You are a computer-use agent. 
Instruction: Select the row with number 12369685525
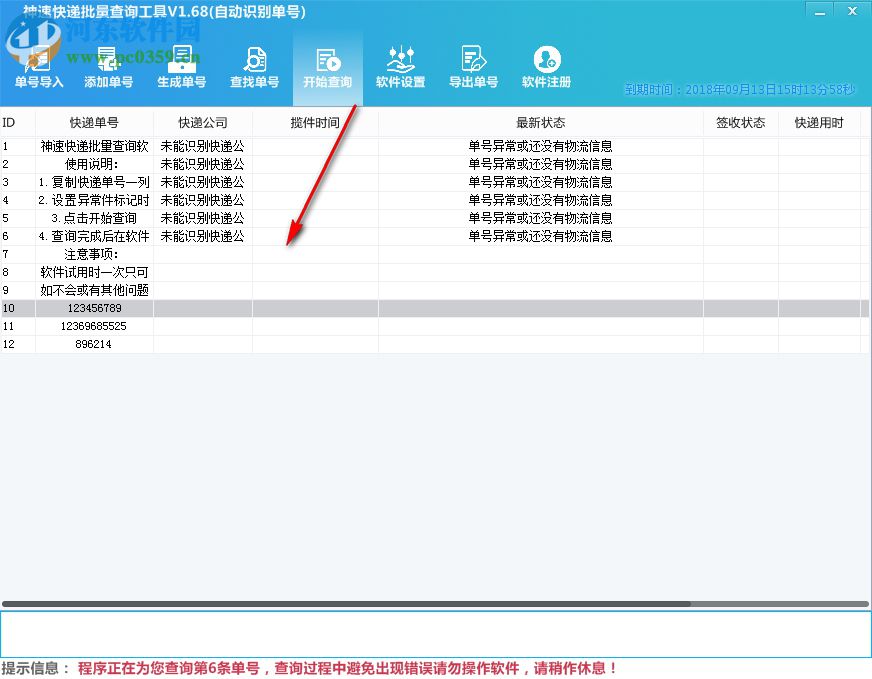pyautogui.click(x=435, y=326)
